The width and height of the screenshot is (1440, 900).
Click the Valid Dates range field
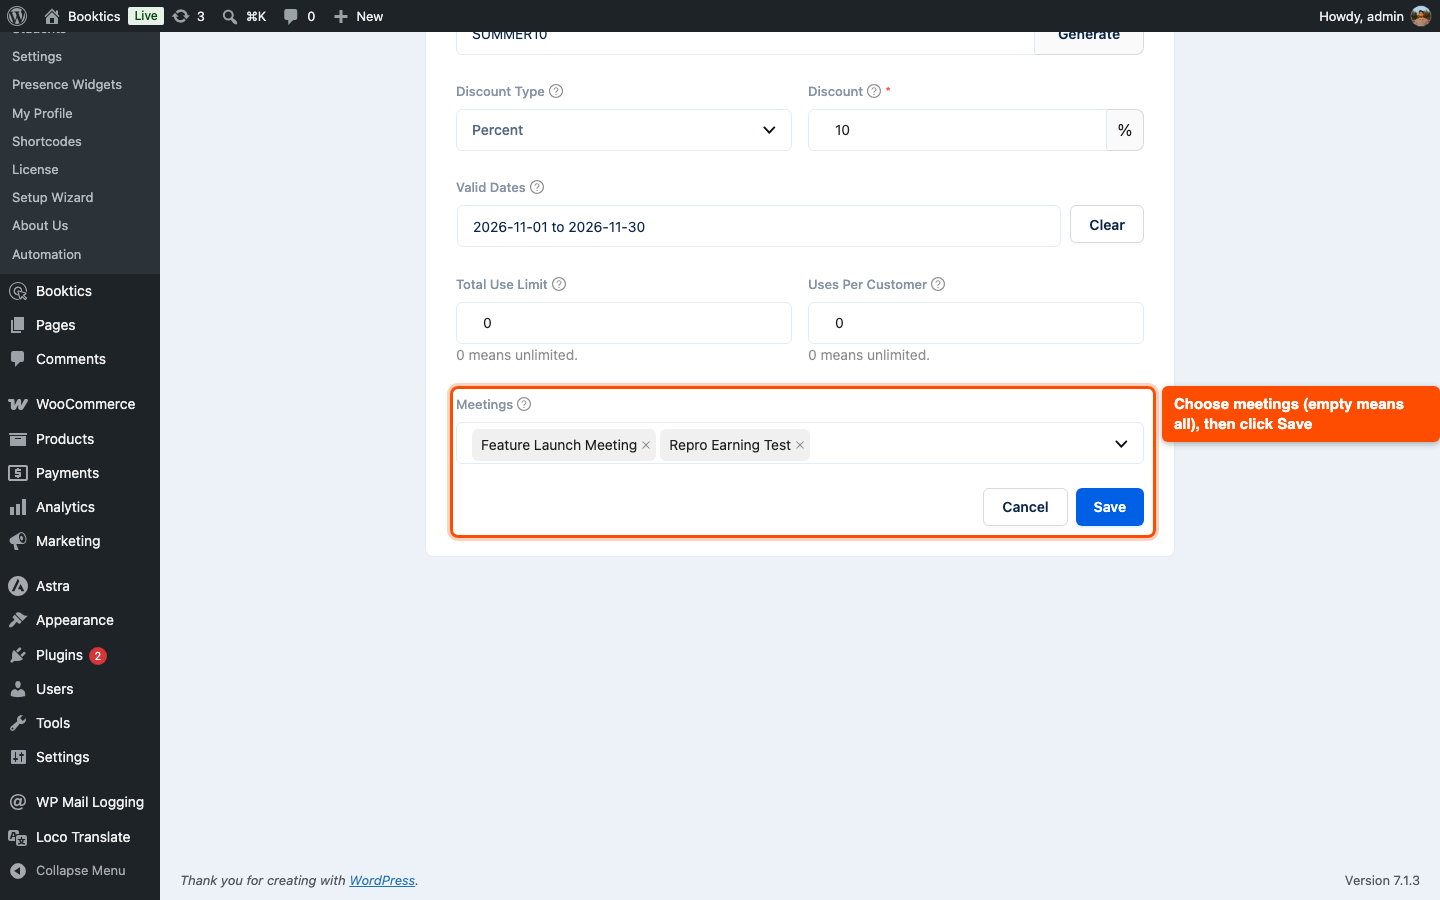[x=759, y=226]
